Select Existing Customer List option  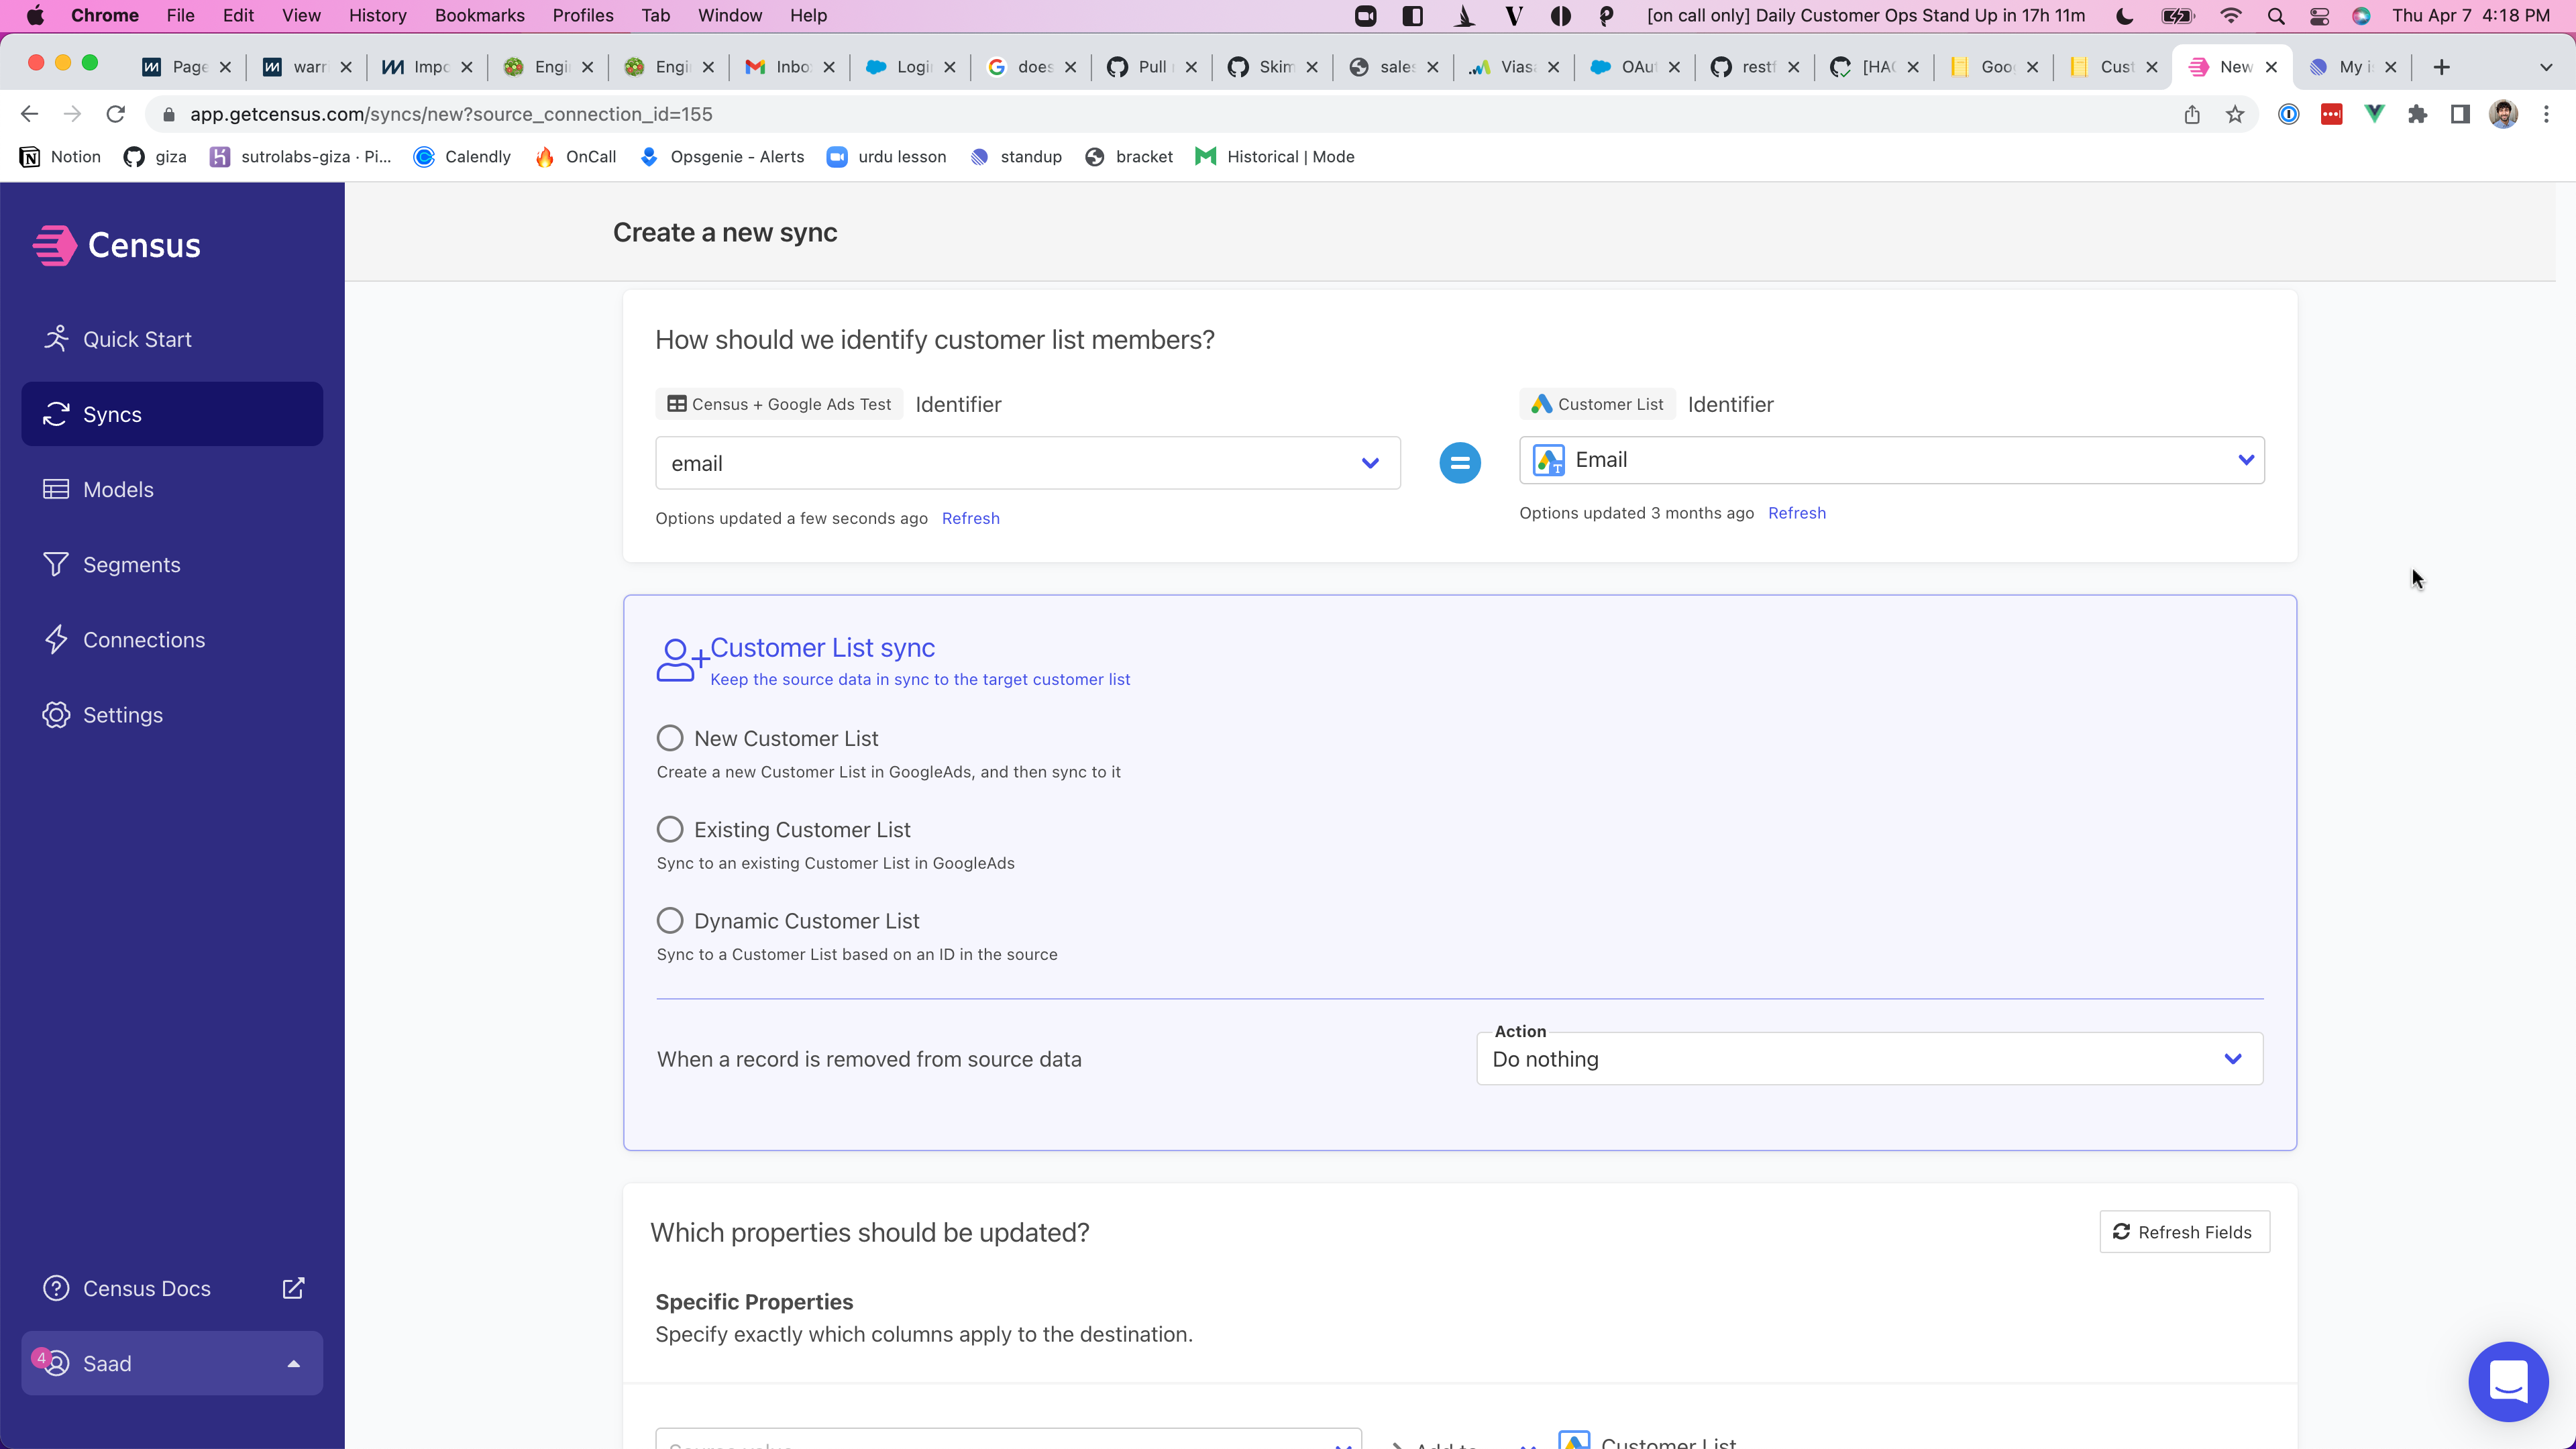pos(670,829)
